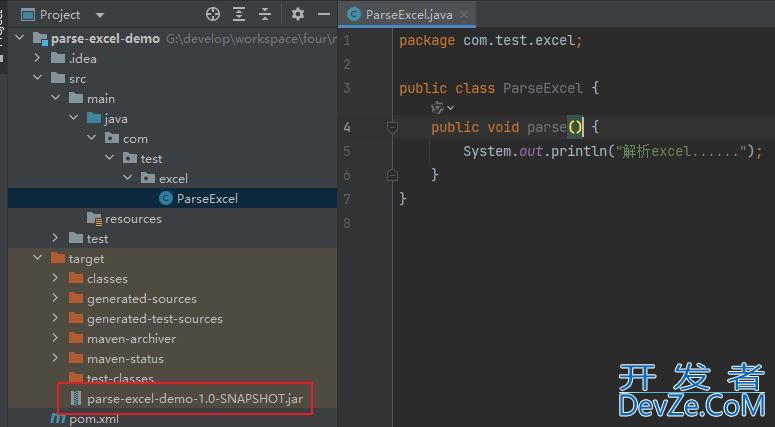Expand the maven-status folder
The image size is (775, 427).
tap(55, 357)
